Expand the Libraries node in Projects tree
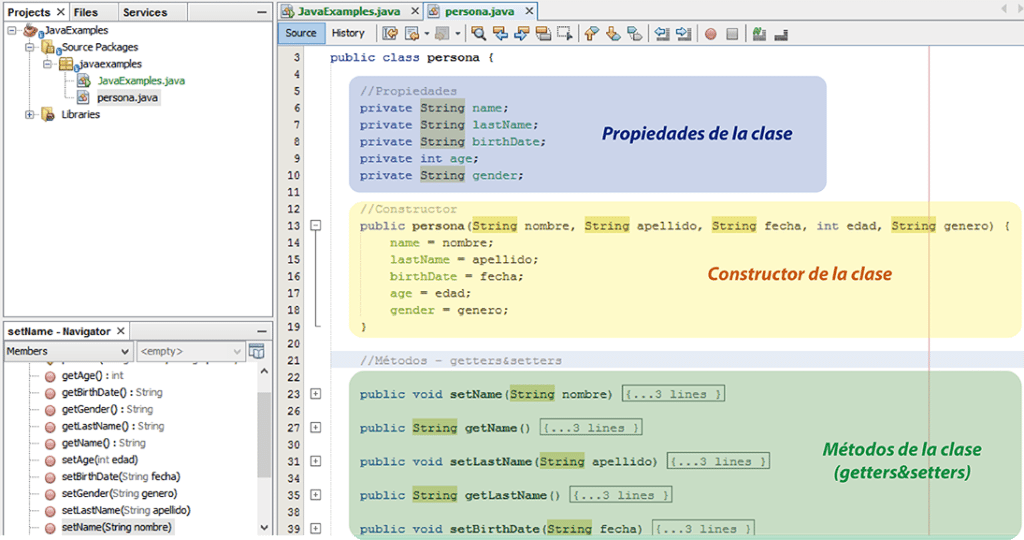Screen dimensions: 1024x540 [x=31, y=115]
